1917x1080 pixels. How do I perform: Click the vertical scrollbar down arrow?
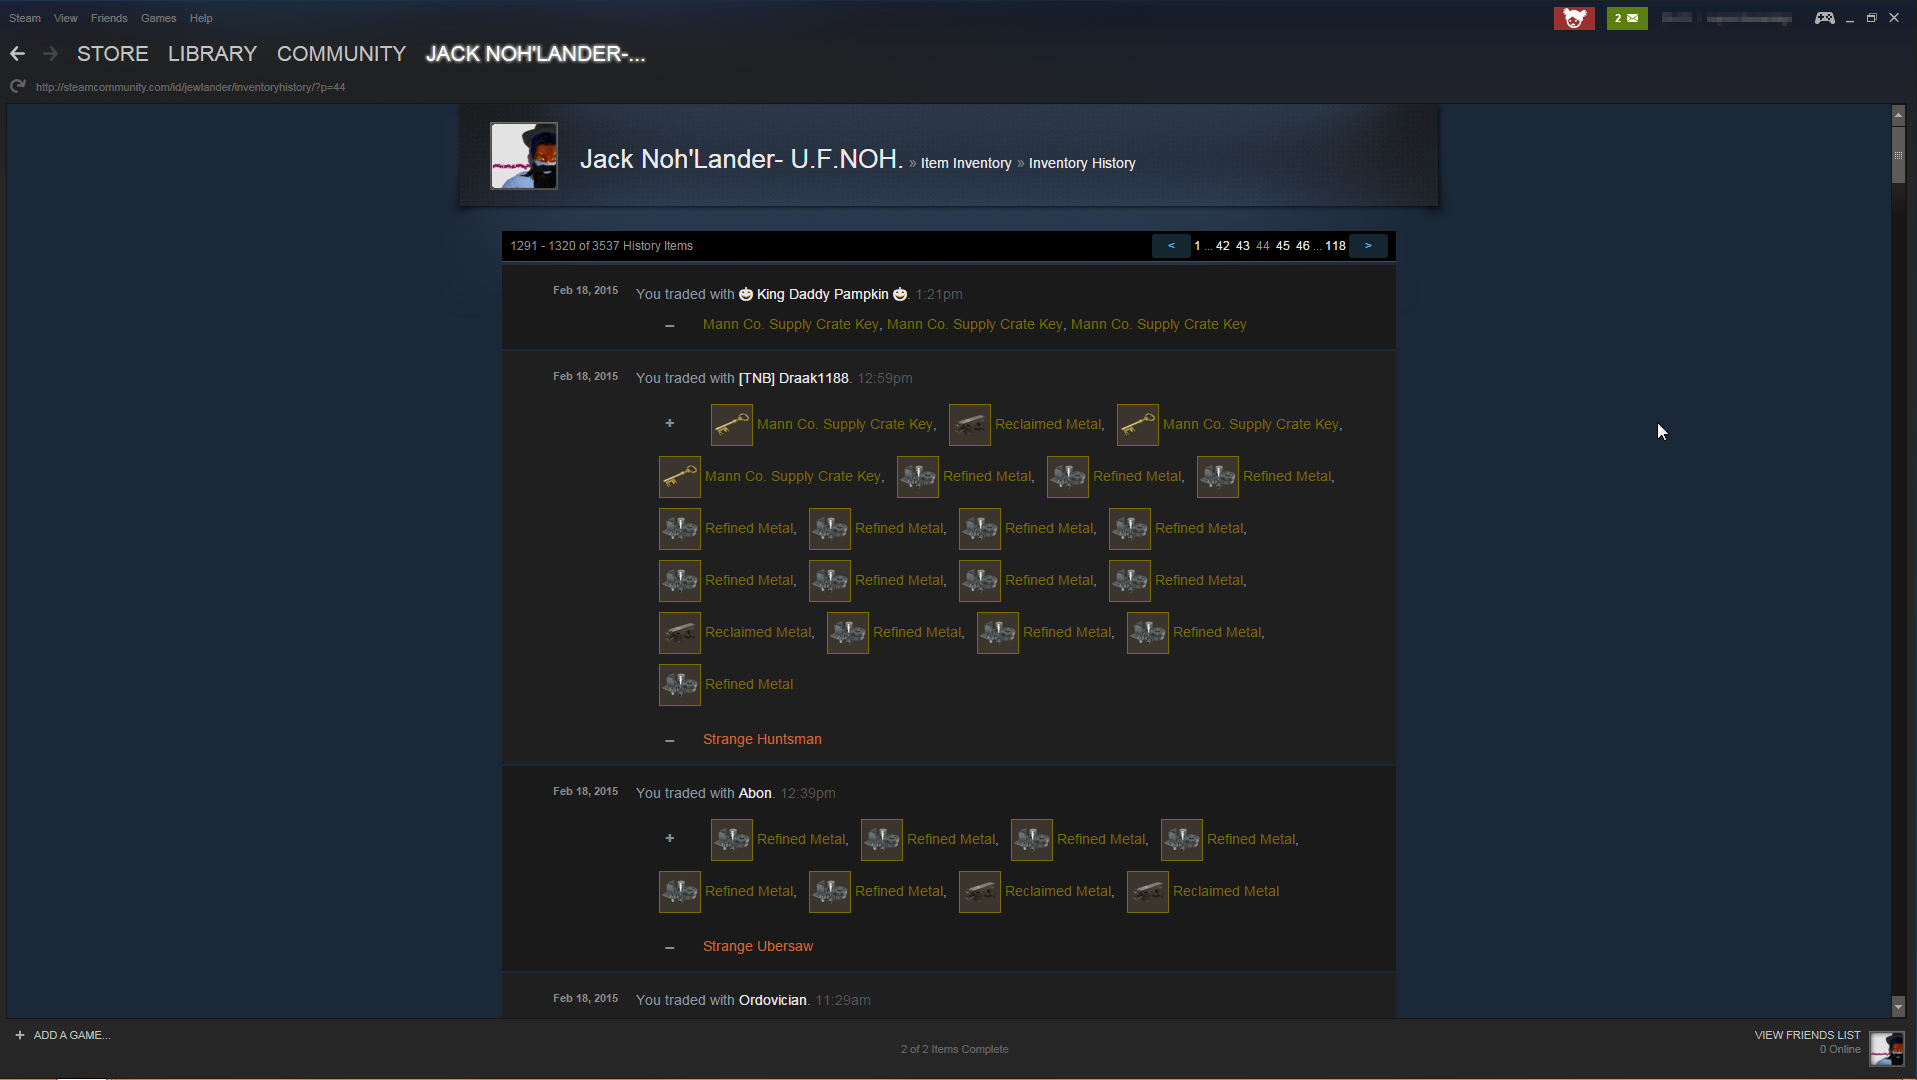pyautogui.click(x=1898, y=1006)
